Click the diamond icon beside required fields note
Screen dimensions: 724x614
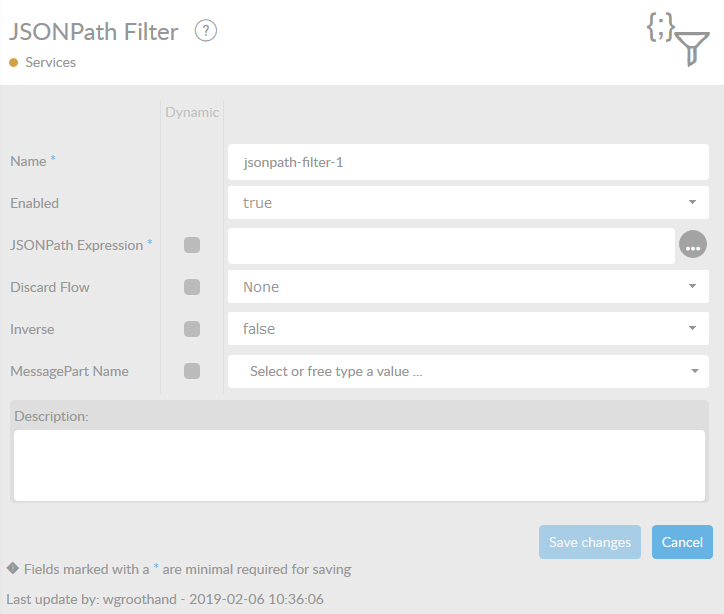pyautogui.click(x=13, y=568)
